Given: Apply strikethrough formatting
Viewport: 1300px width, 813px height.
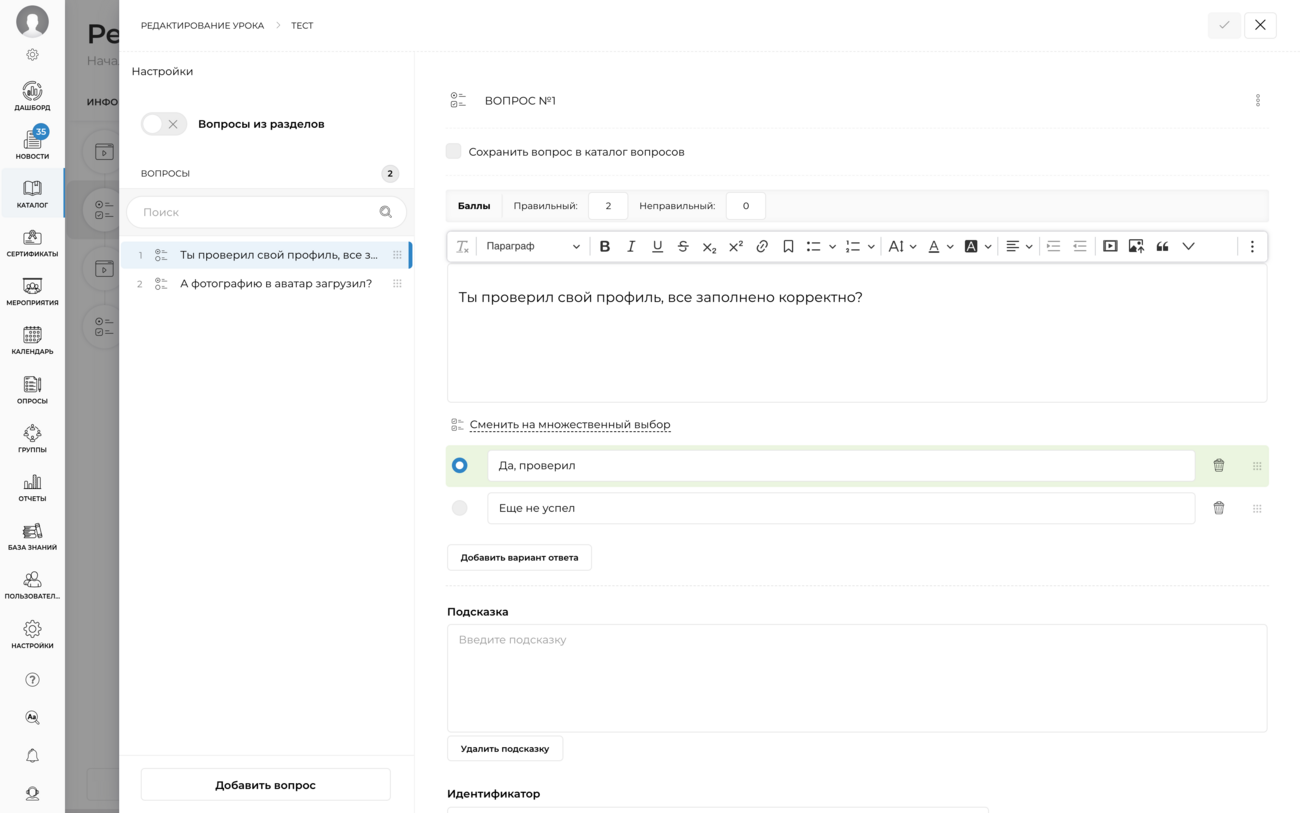Looking at the screenshot, I should pos(683,246).
